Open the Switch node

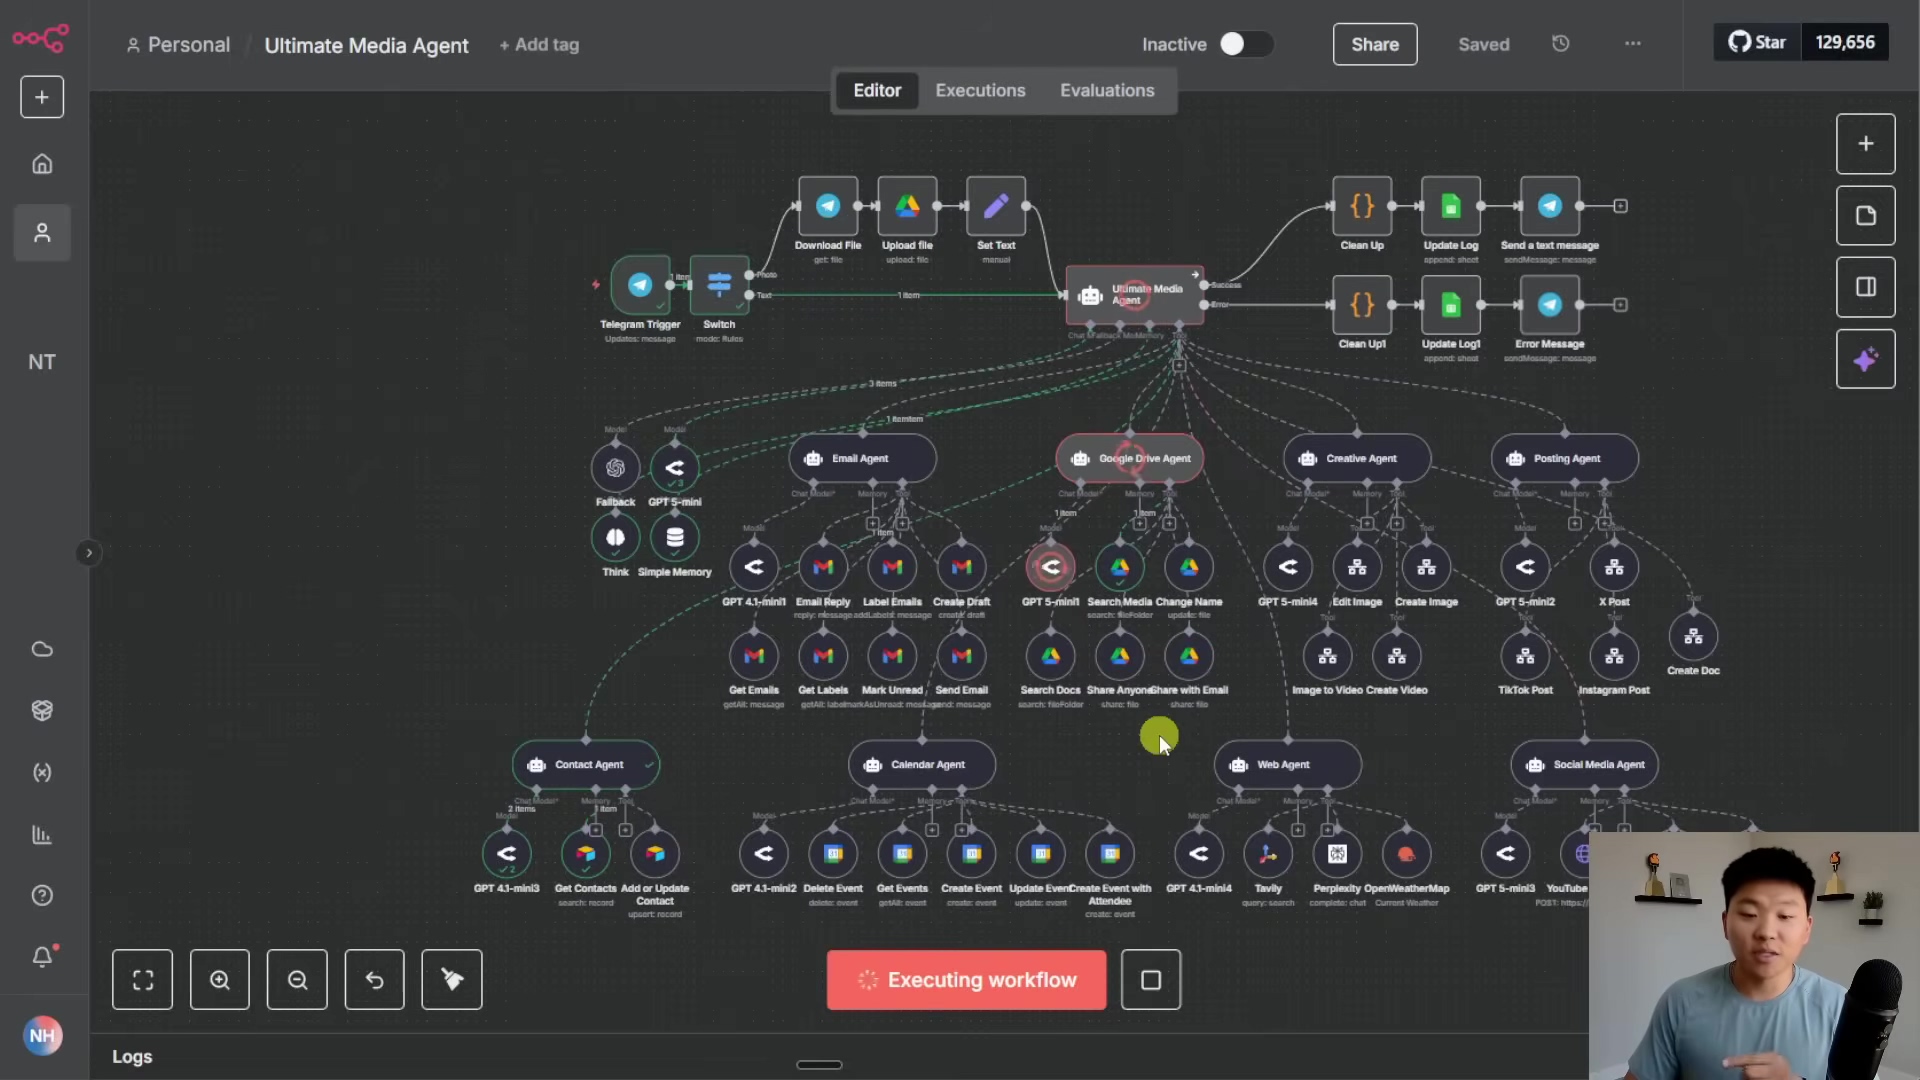pos(719,285)
